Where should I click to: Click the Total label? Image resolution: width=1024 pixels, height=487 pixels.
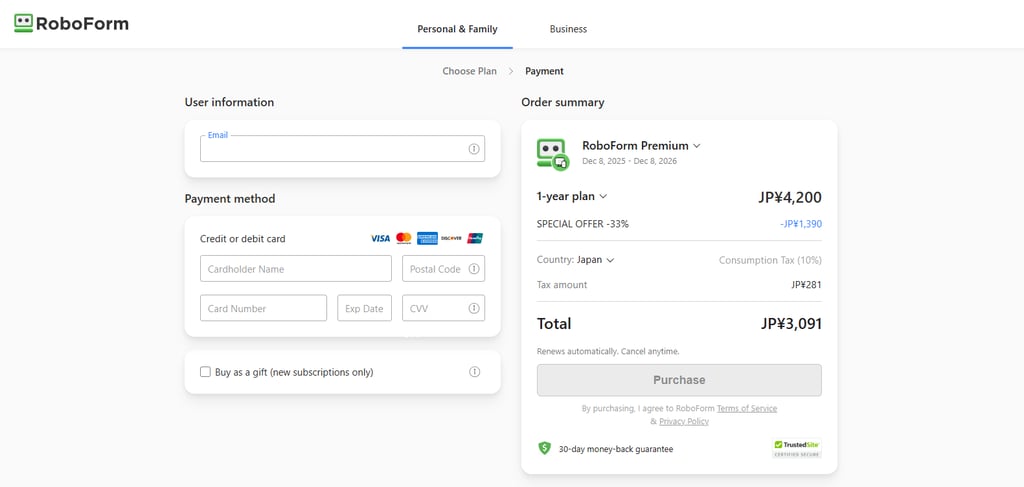point(554,324)
